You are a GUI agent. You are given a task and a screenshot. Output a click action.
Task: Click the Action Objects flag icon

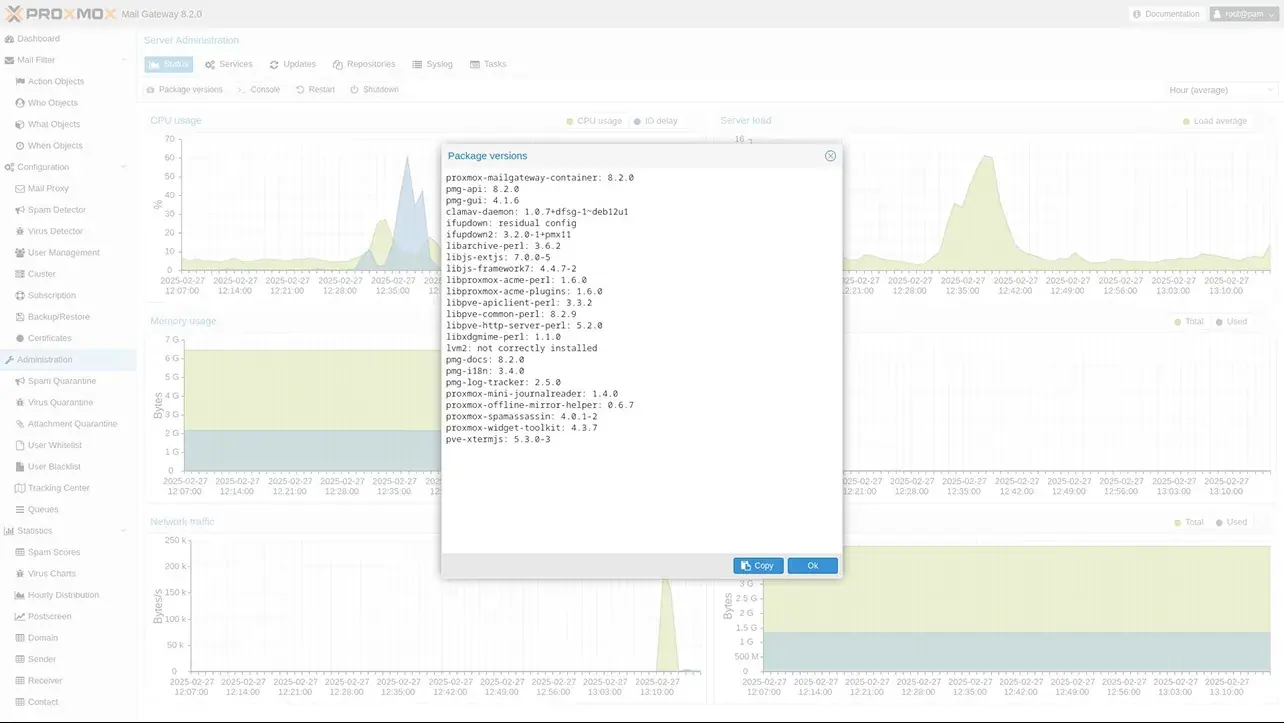click(x=20, y=82)
